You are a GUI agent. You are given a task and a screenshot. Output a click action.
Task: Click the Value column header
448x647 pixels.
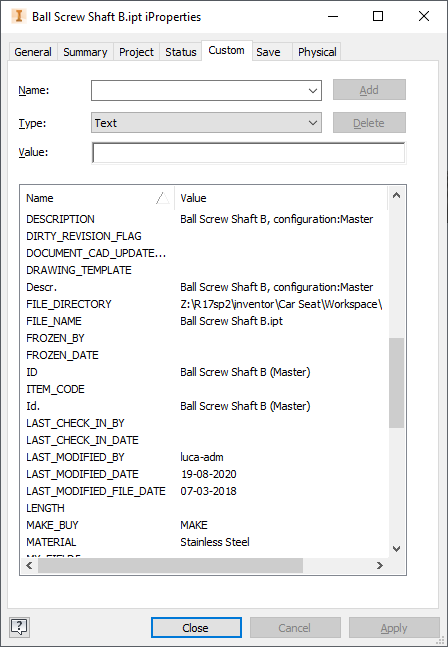click(281, 198)
